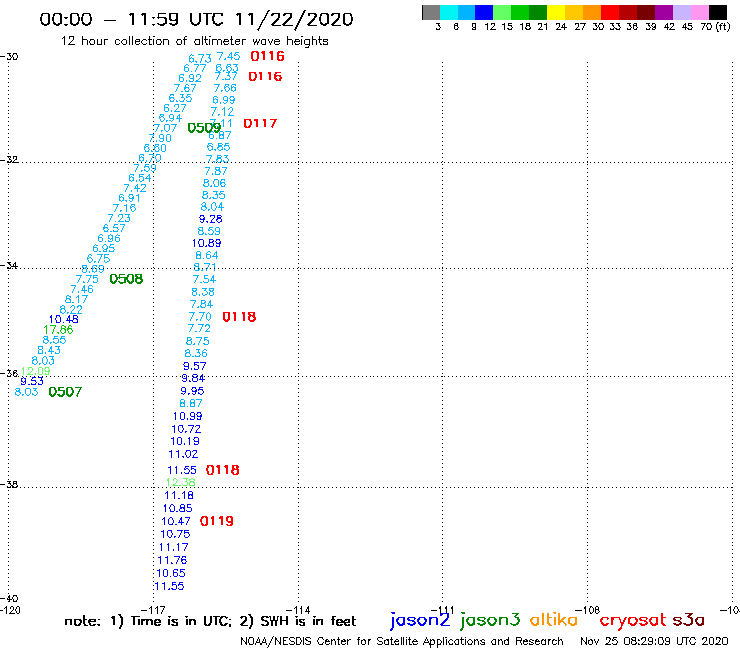Click the wave height value 7.70
This screenshot has height=650, width=740.
pyautogui.click(x=200, y=317)
